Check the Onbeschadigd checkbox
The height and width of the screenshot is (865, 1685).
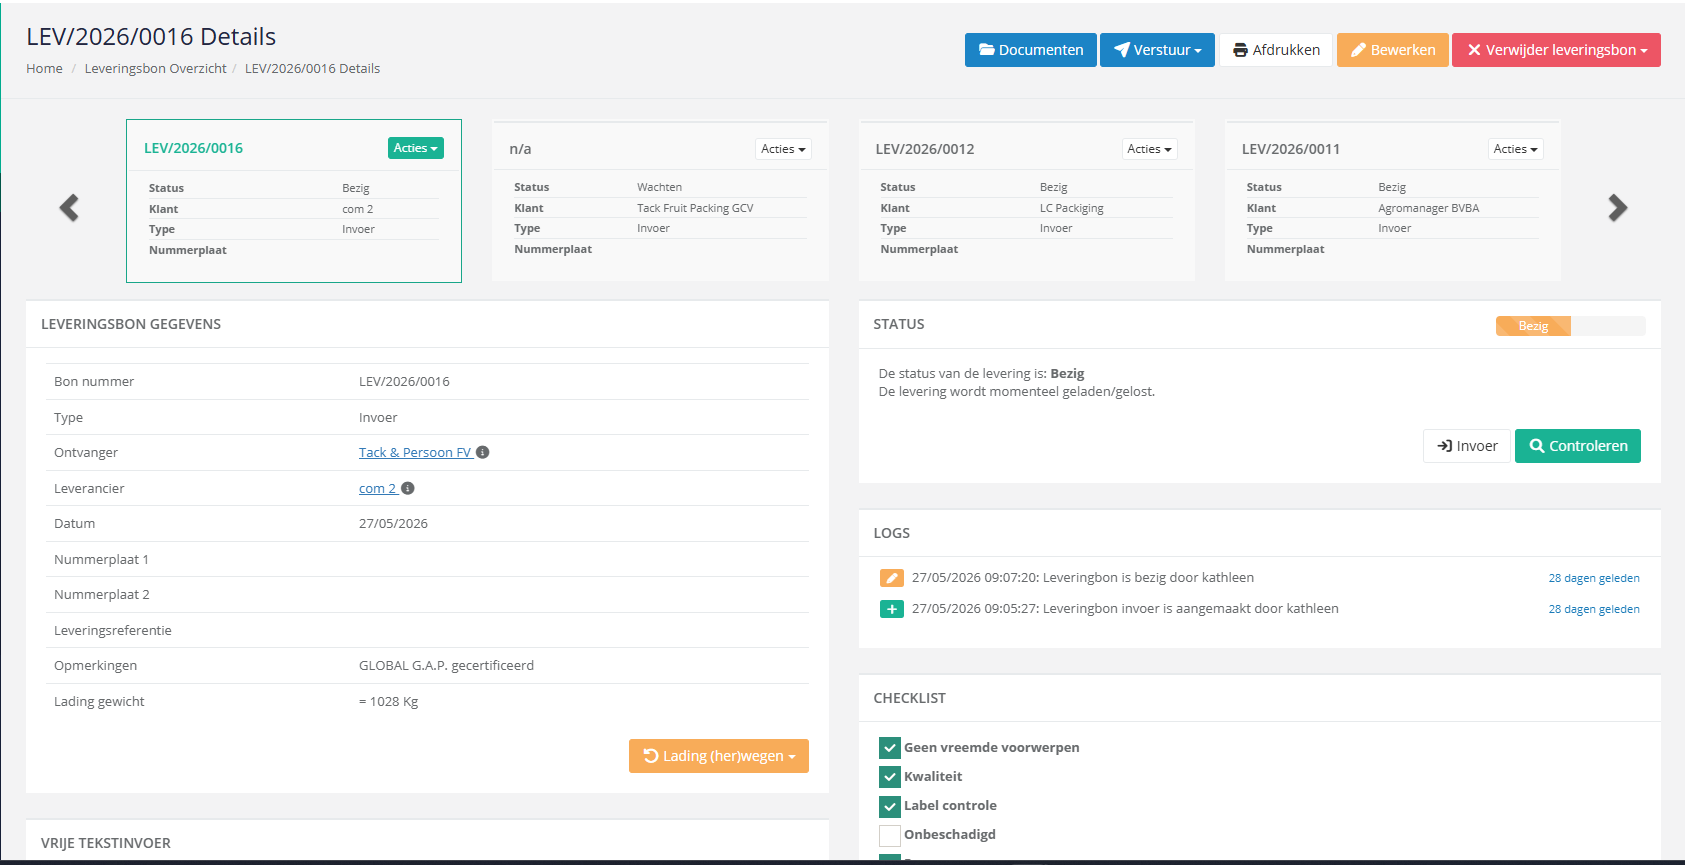coord(889,835)
